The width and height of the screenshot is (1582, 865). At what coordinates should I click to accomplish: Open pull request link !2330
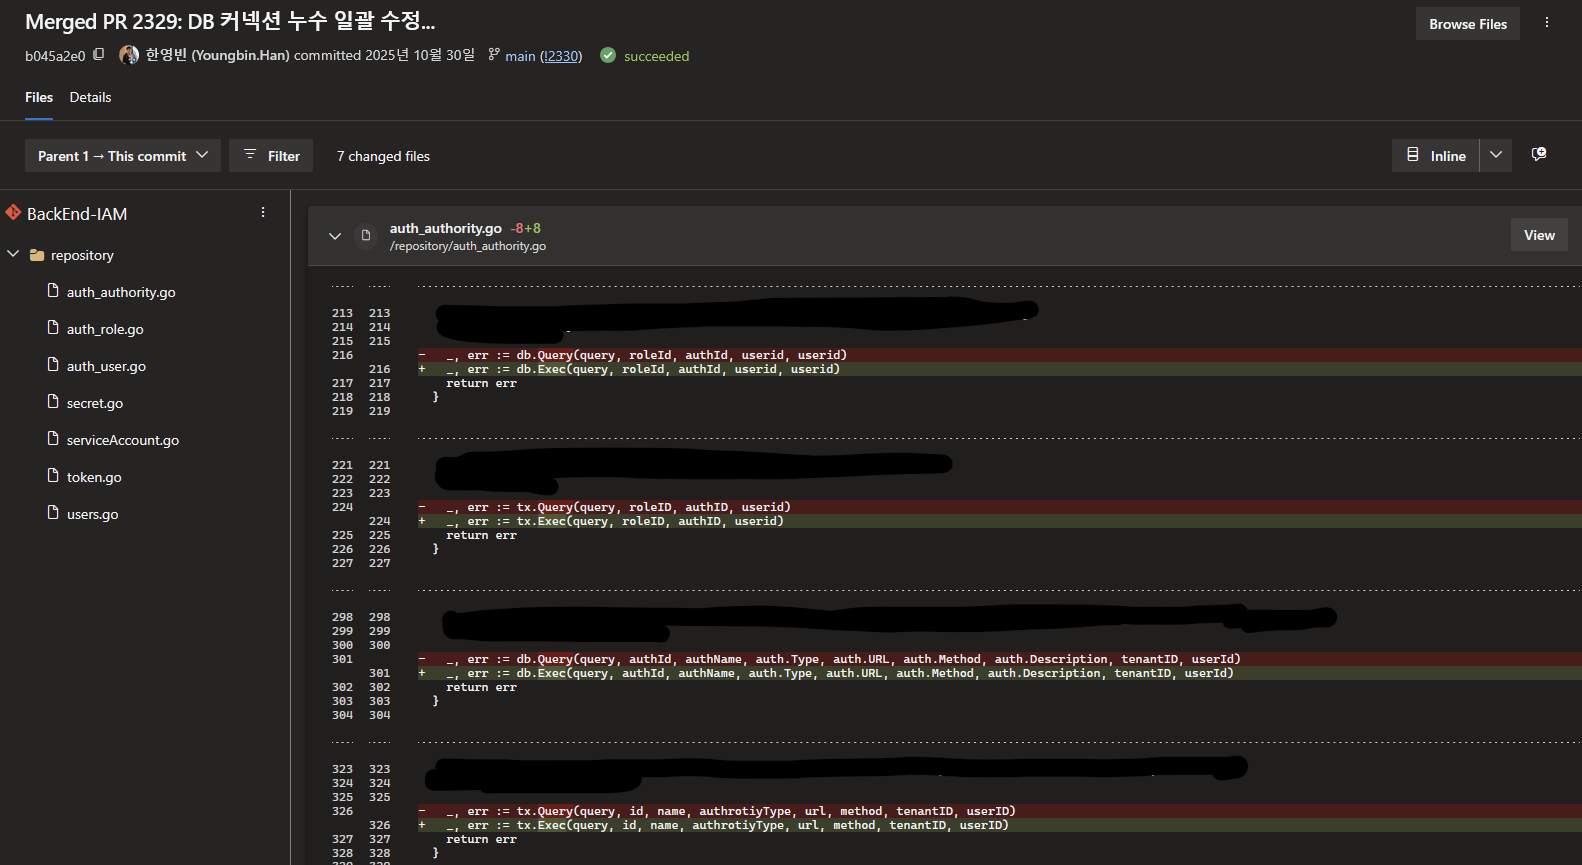coord(561,56)
